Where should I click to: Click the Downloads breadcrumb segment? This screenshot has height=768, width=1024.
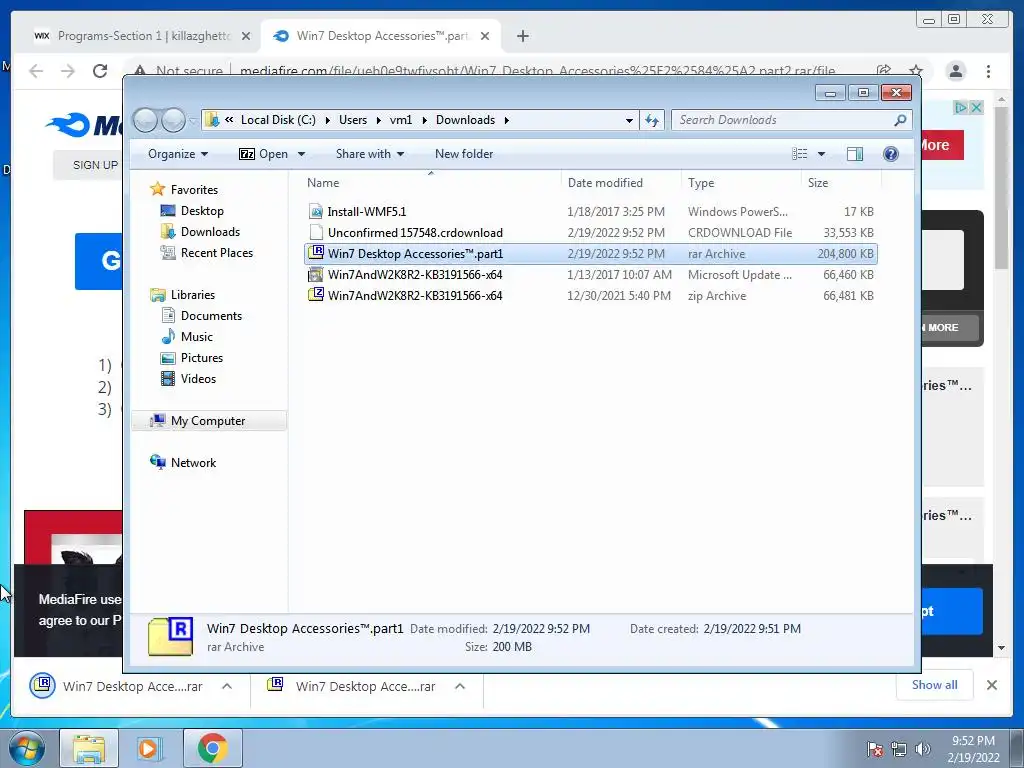[465, 120]
